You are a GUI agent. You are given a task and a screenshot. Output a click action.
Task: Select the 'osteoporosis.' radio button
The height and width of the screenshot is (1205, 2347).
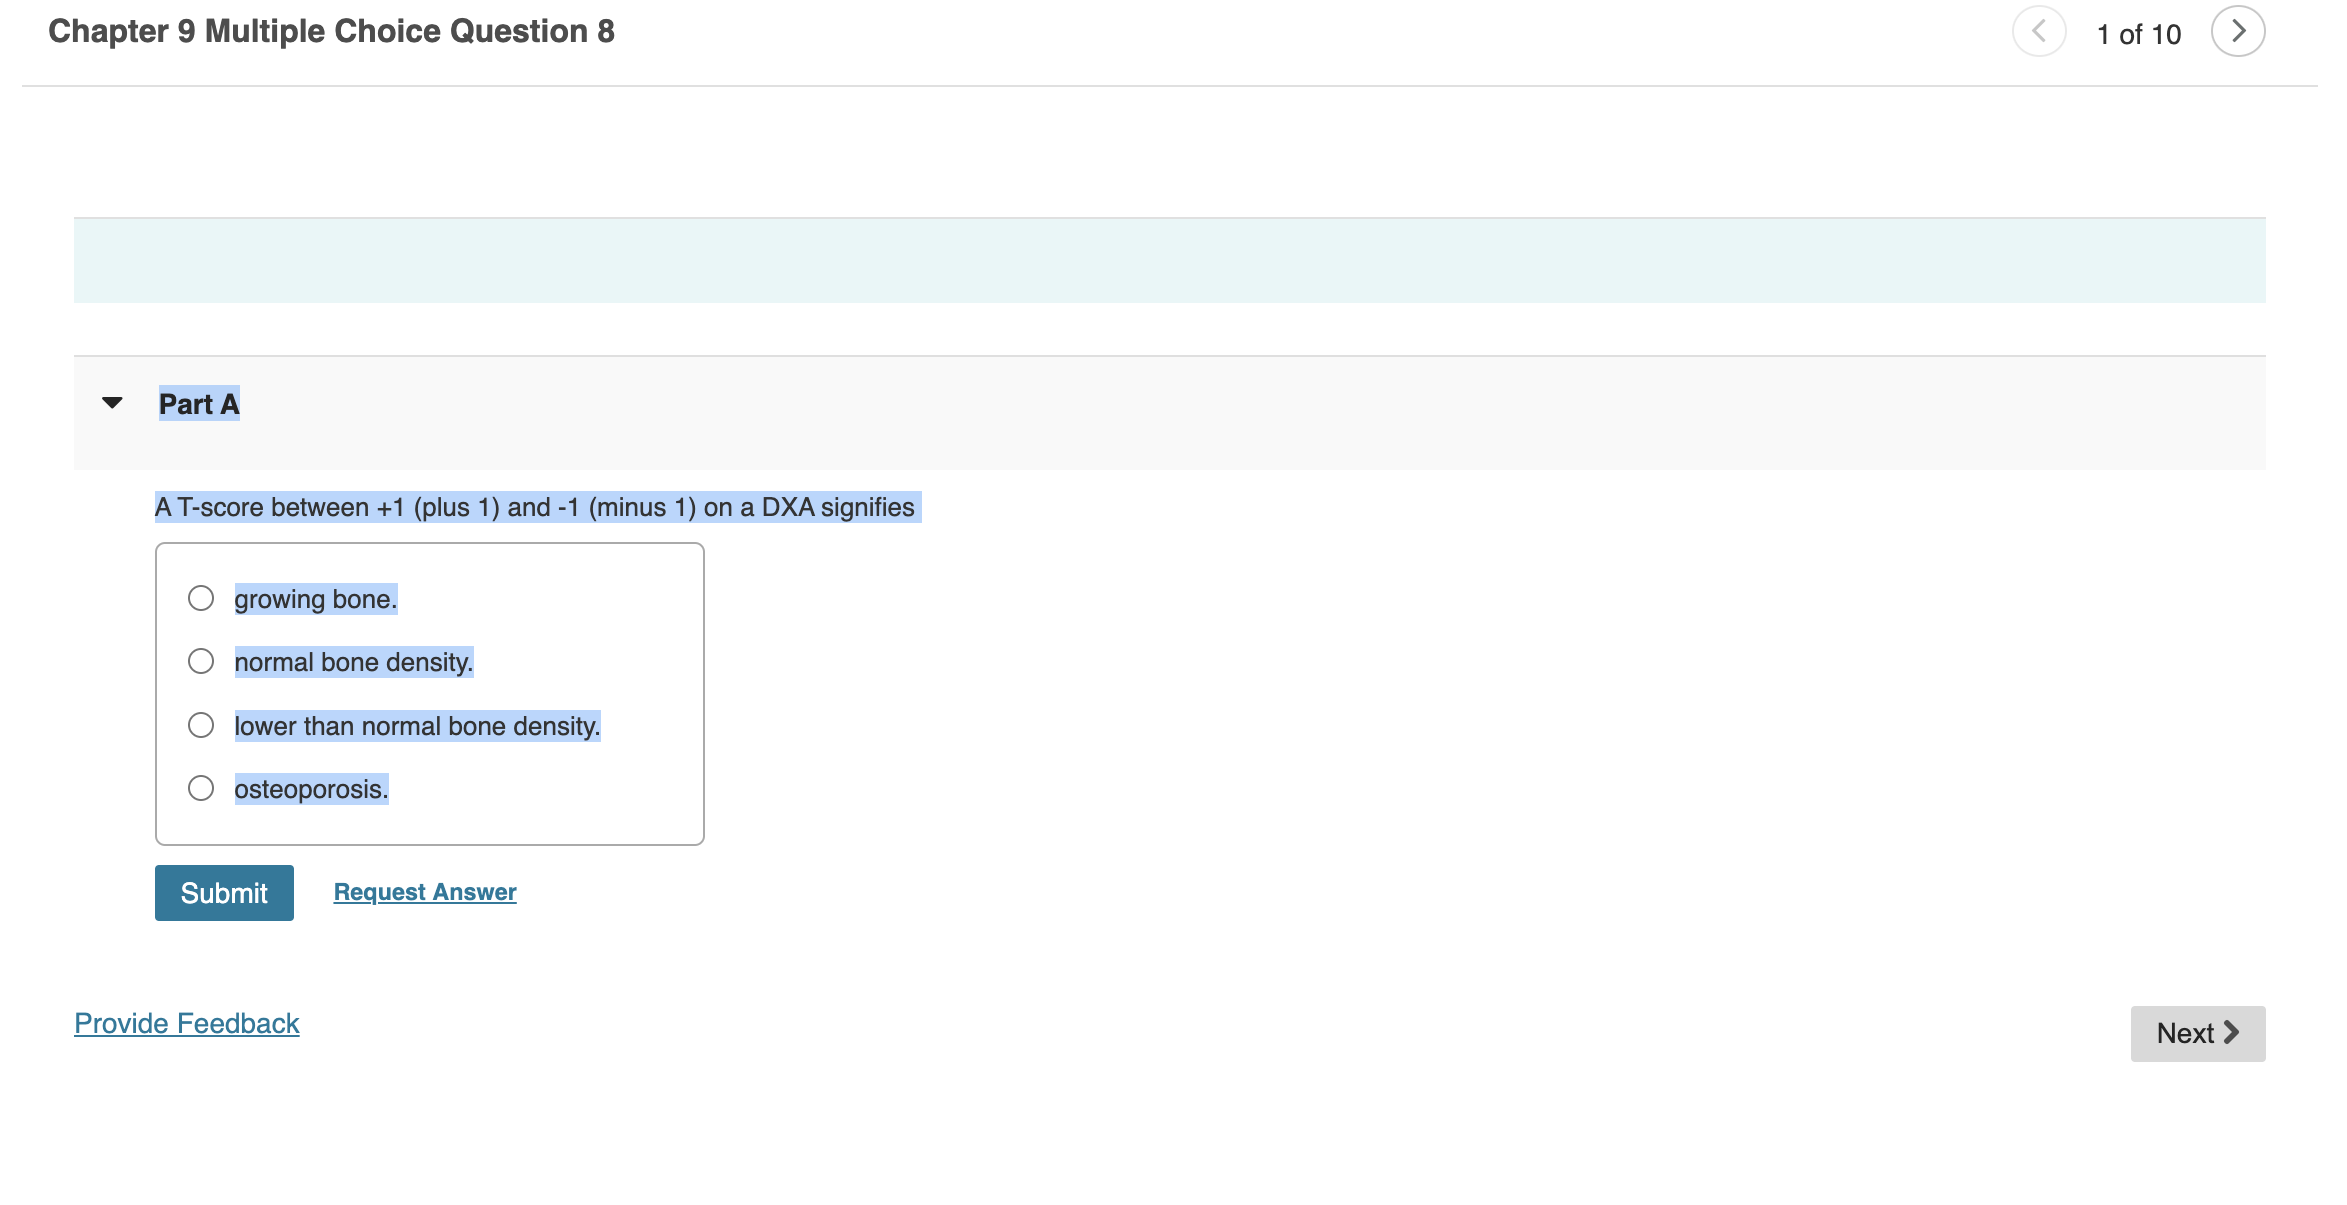201,788
